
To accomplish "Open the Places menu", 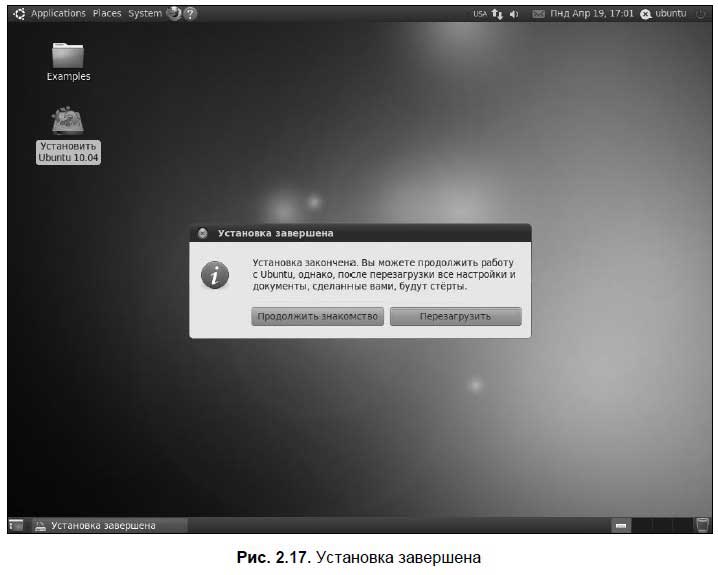I will coord(107,13).
